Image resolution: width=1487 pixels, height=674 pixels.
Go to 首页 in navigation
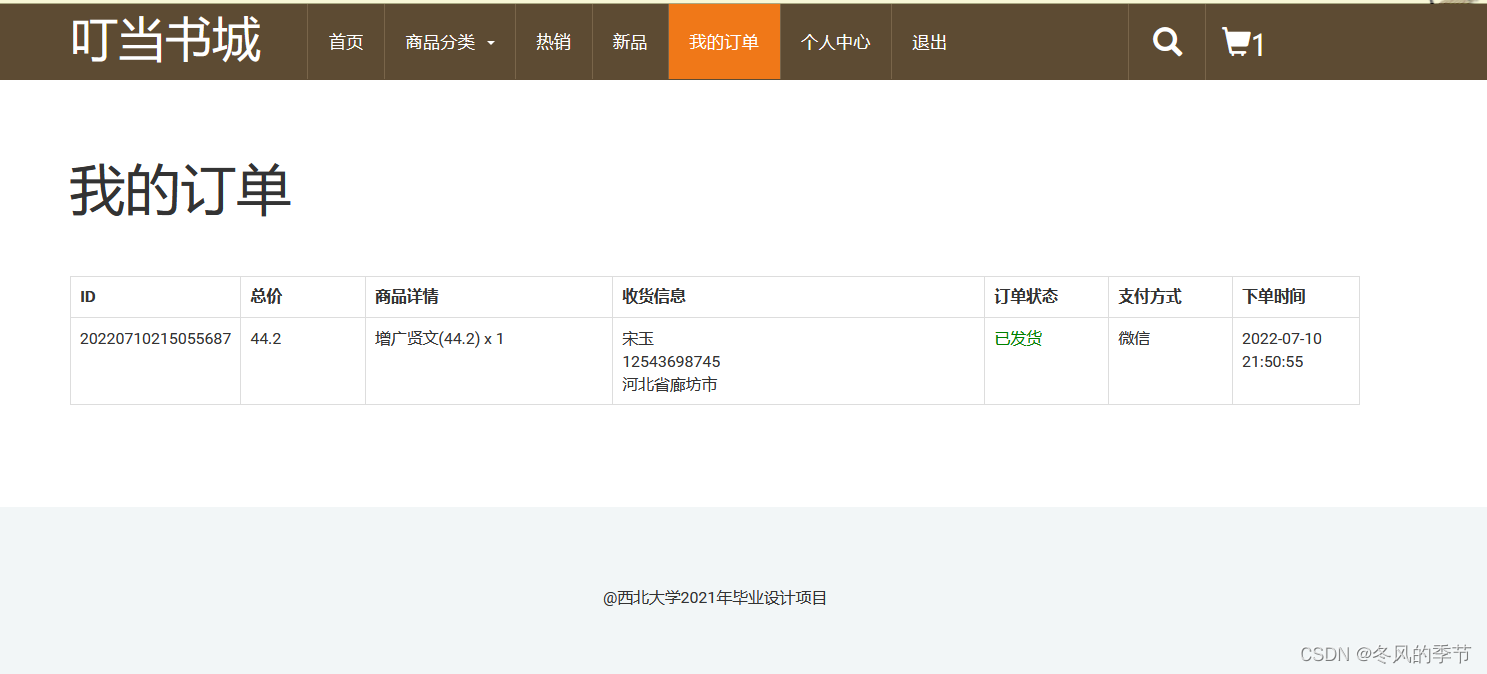coord(346,42)
